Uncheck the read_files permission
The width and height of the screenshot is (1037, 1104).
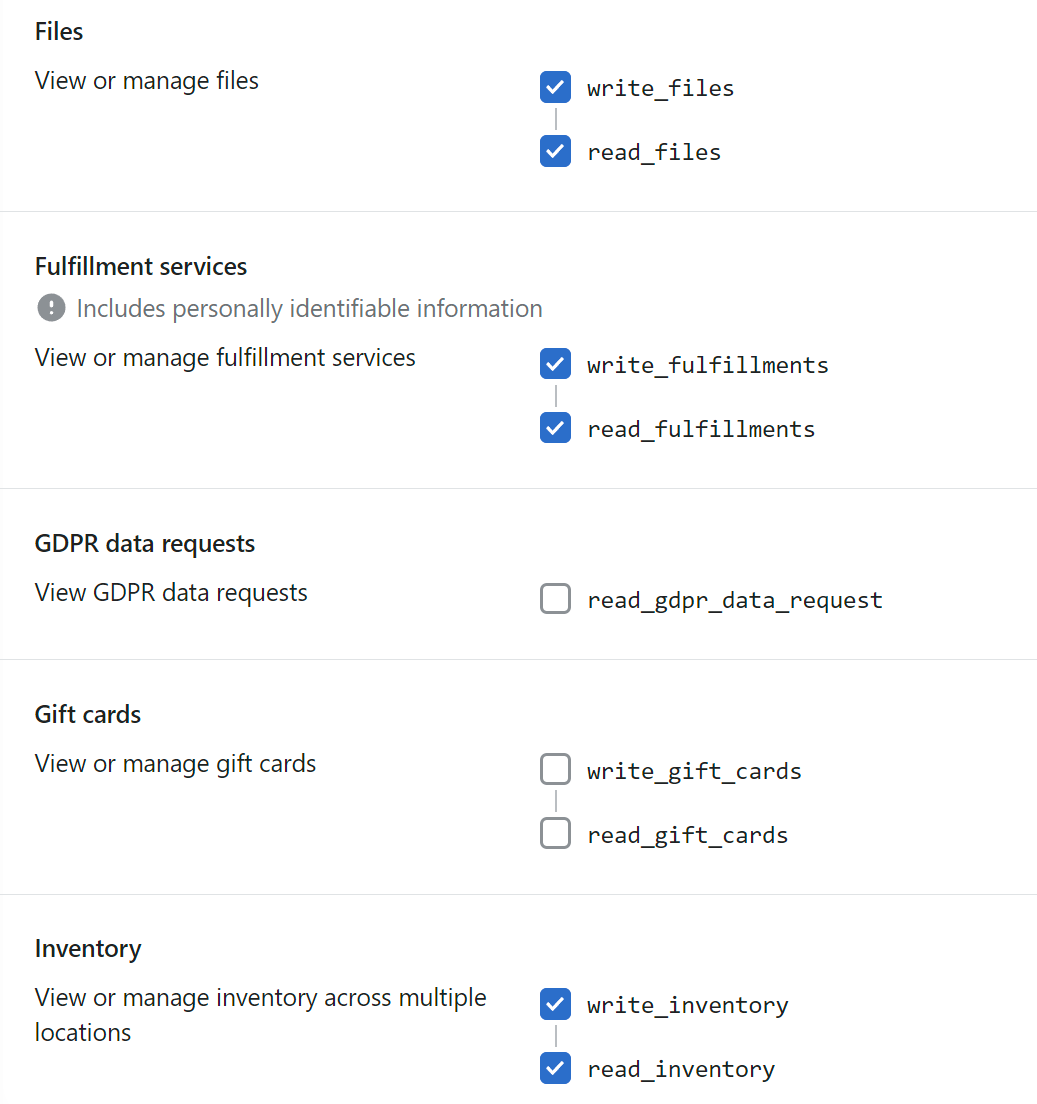tap(555, 151)
